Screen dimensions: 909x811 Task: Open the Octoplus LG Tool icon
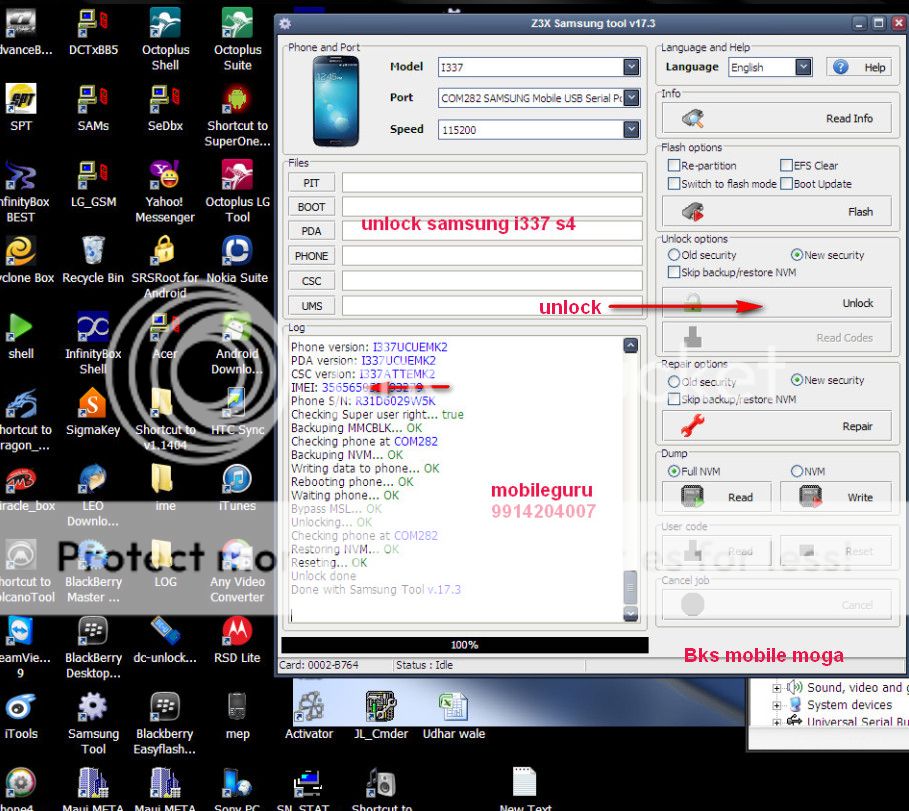click(x=237, y=191)
